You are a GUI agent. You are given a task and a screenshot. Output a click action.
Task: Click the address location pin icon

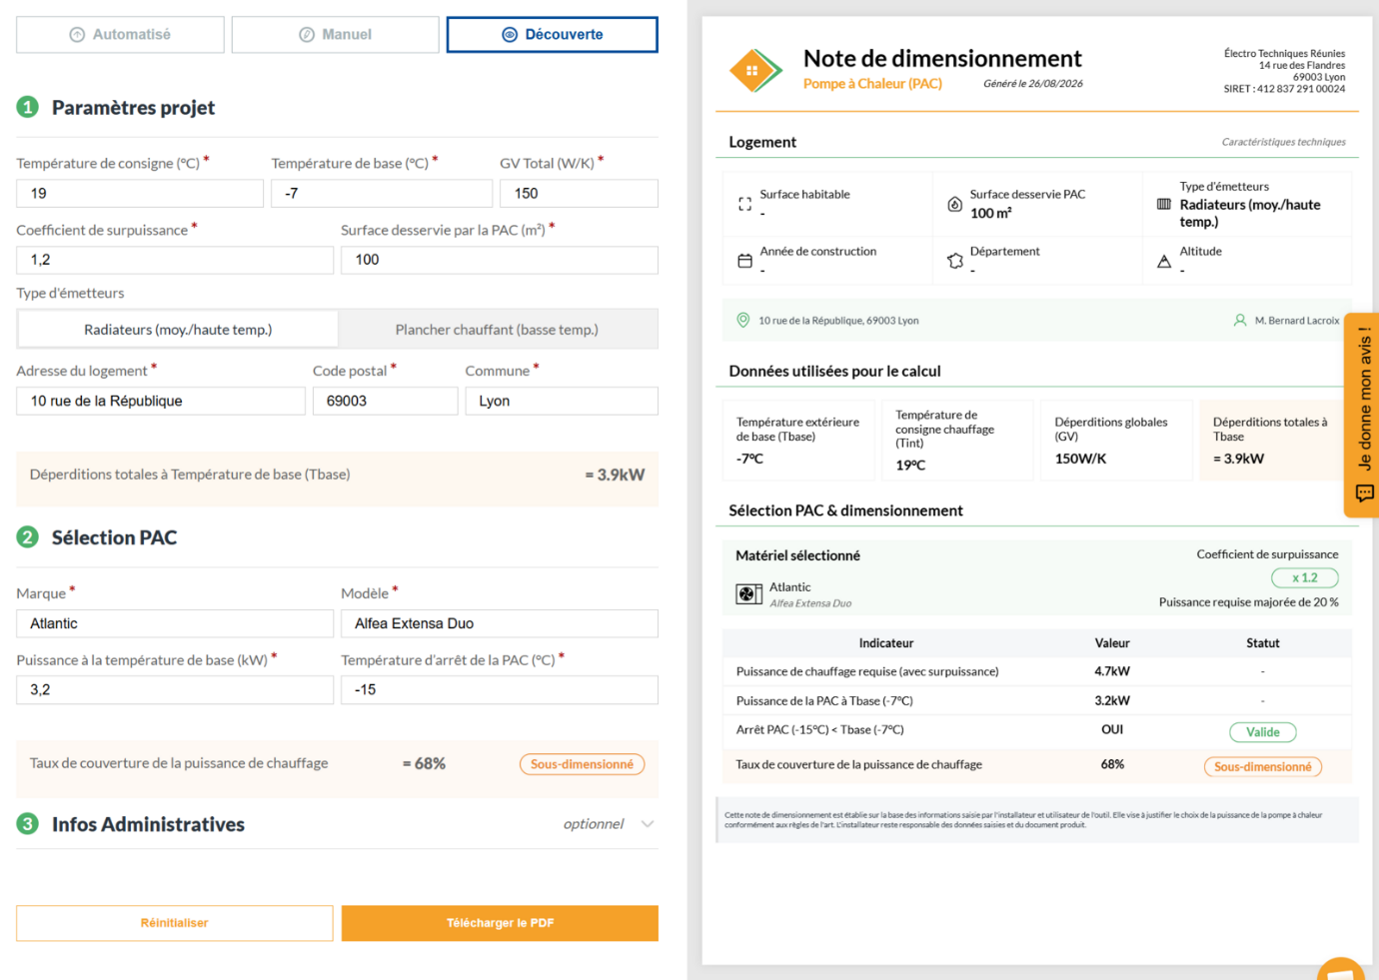pyautogui.click(x=743, y=320)
